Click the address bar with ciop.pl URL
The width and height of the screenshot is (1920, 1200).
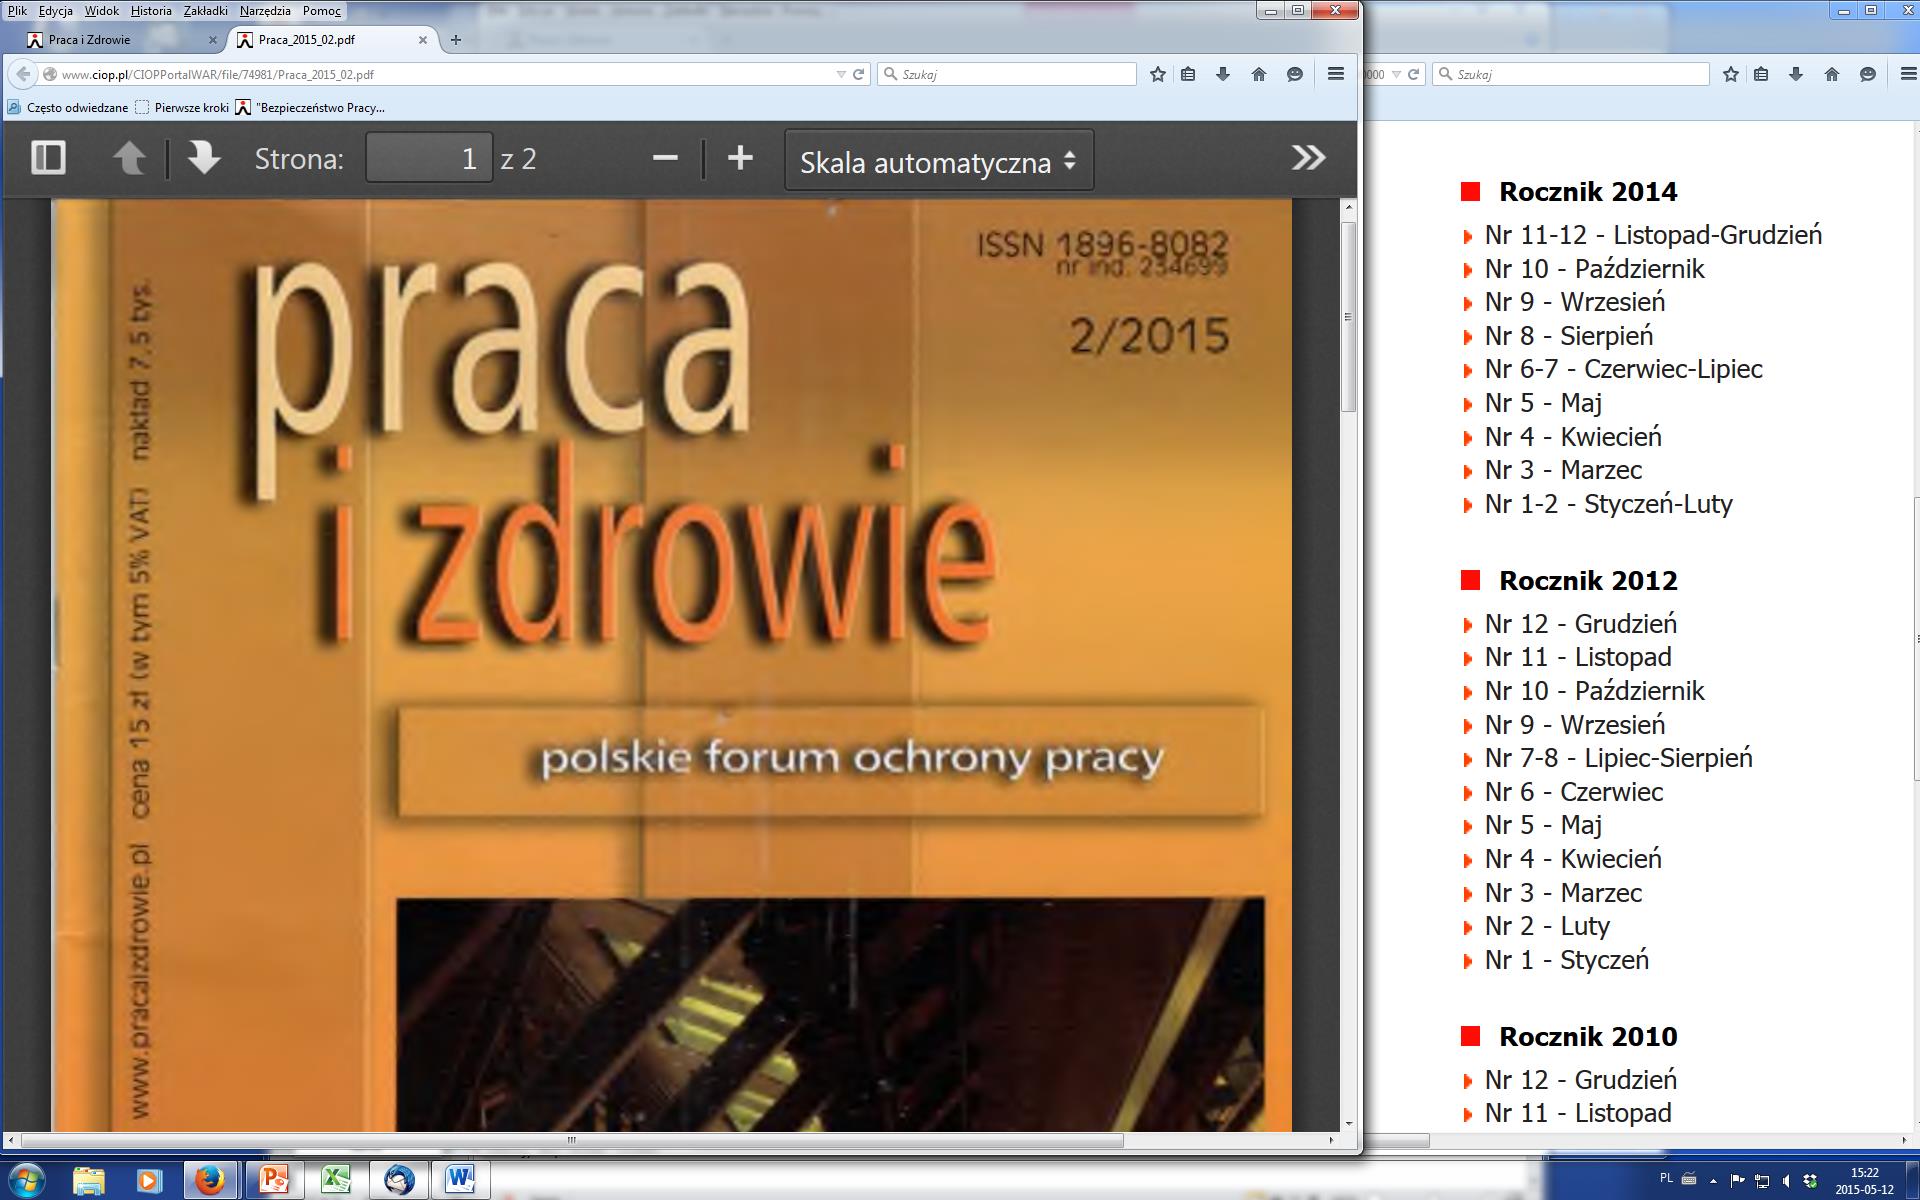(x=440, y=74)
